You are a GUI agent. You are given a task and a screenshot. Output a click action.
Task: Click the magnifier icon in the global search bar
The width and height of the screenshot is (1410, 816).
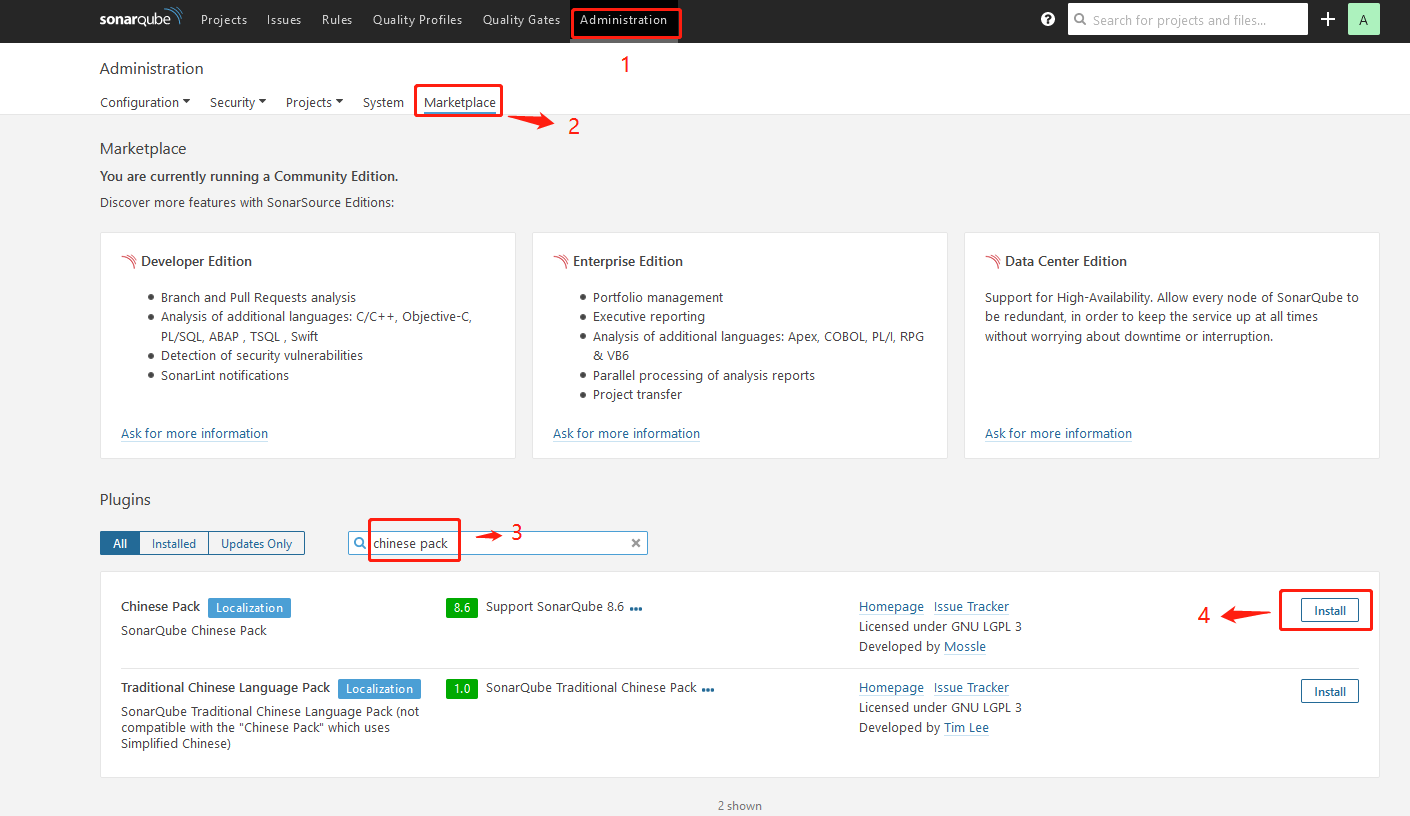(x=1082, y=19)
